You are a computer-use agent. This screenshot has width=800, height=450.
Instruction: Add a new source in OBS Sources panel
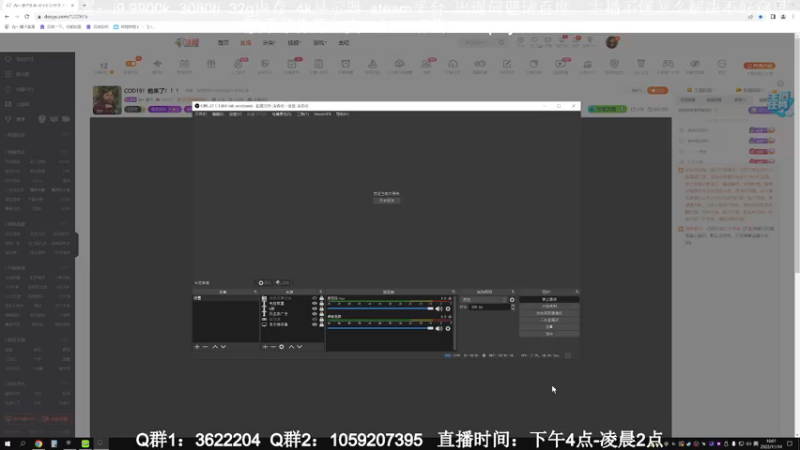[265, 347]
